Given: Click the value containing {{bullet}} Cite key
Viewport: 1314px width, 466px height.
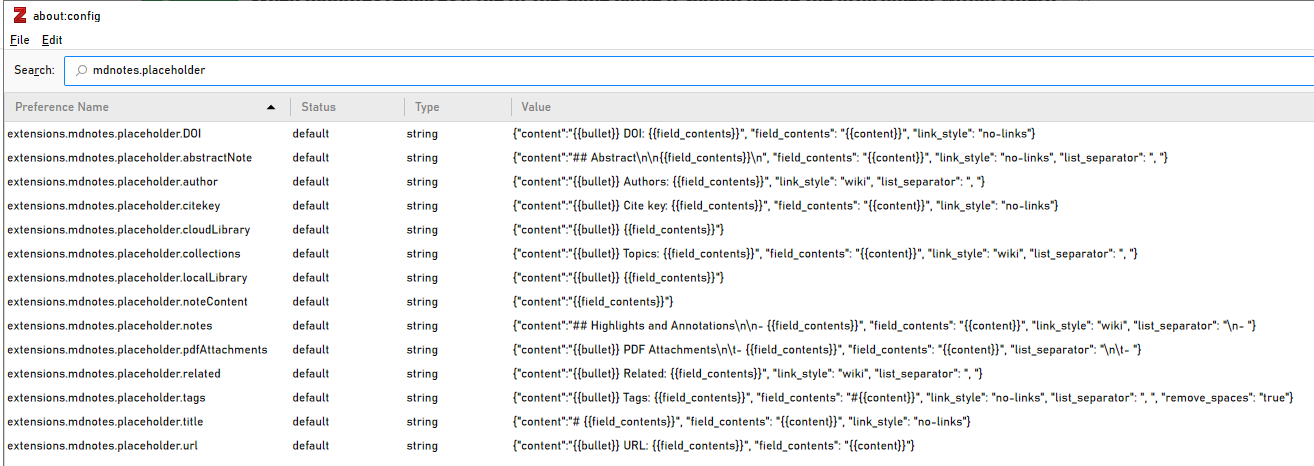Looking at the screenshot, I should pos(785,205).
